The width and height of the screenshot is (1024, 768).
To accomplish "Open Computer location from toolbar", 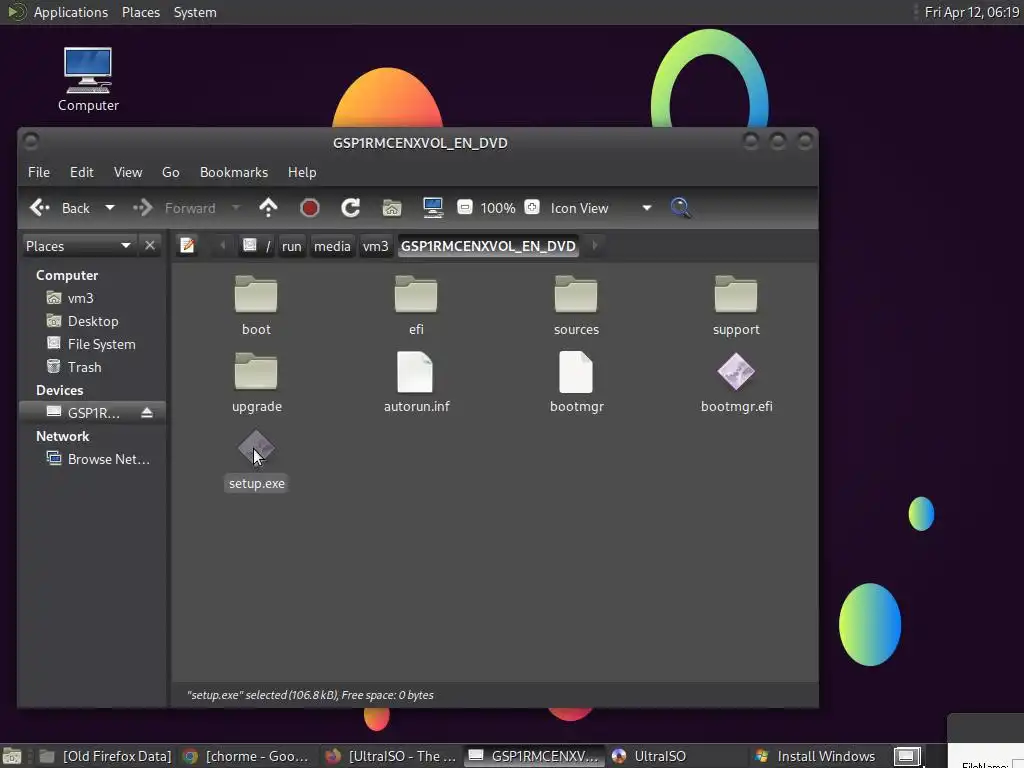I will click(433, 208).
